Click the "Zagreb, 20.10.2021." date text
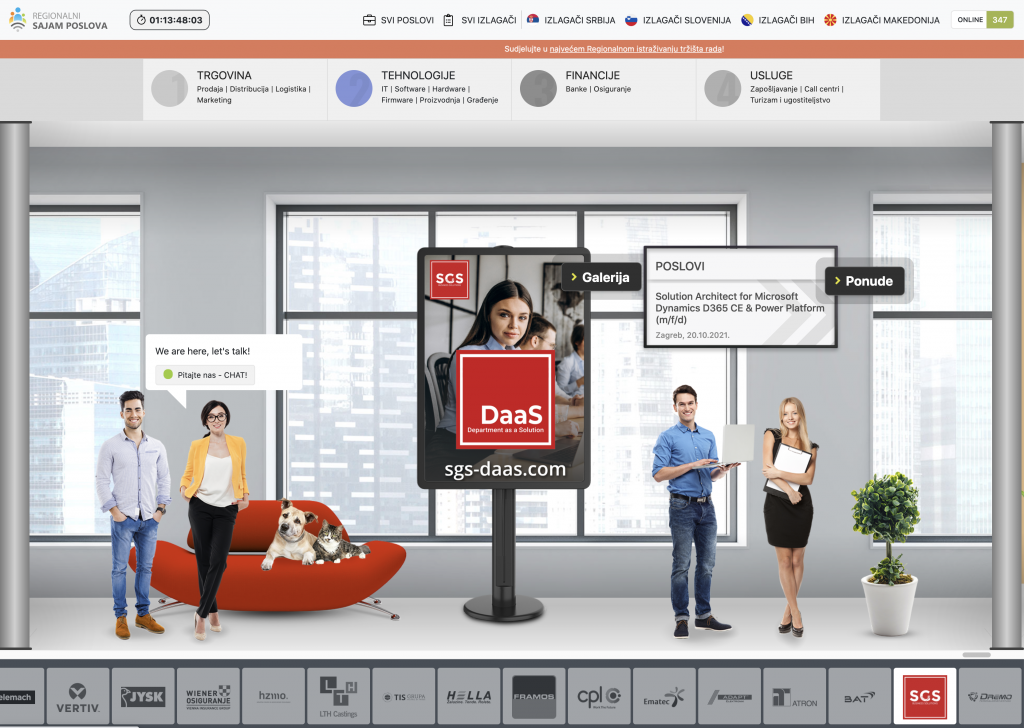The height and width of the screenshot is (728, 1024). tap(692, 335)
